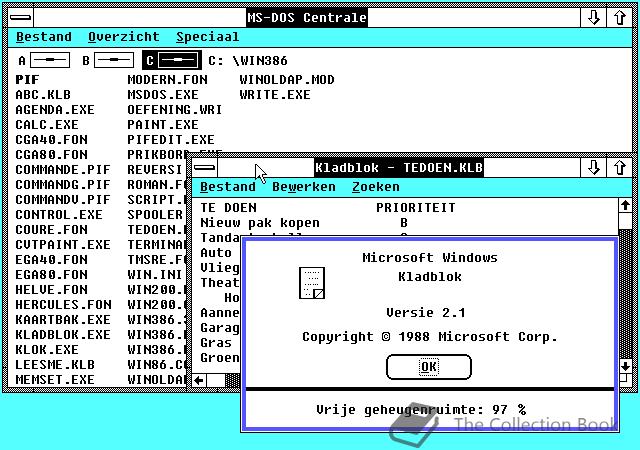Select KAARTBAK.EXE file
The height and width of the screenshot is (450, 640).
pyautogui.click(x=63, y=320)
